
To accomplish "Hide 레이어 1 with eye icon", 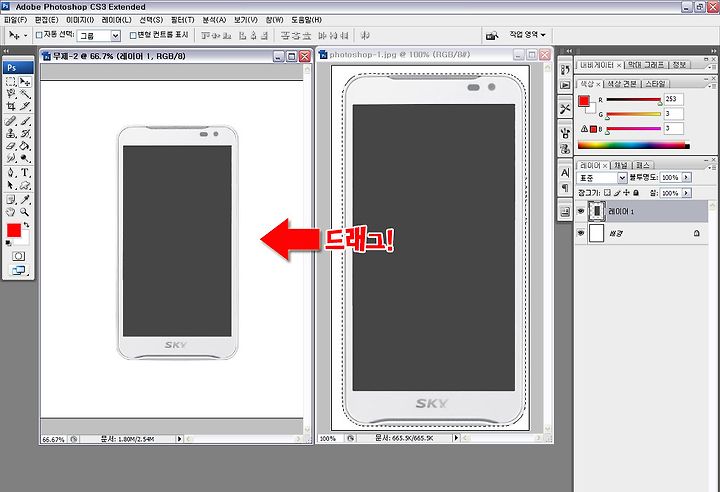I will click(581, 211).
